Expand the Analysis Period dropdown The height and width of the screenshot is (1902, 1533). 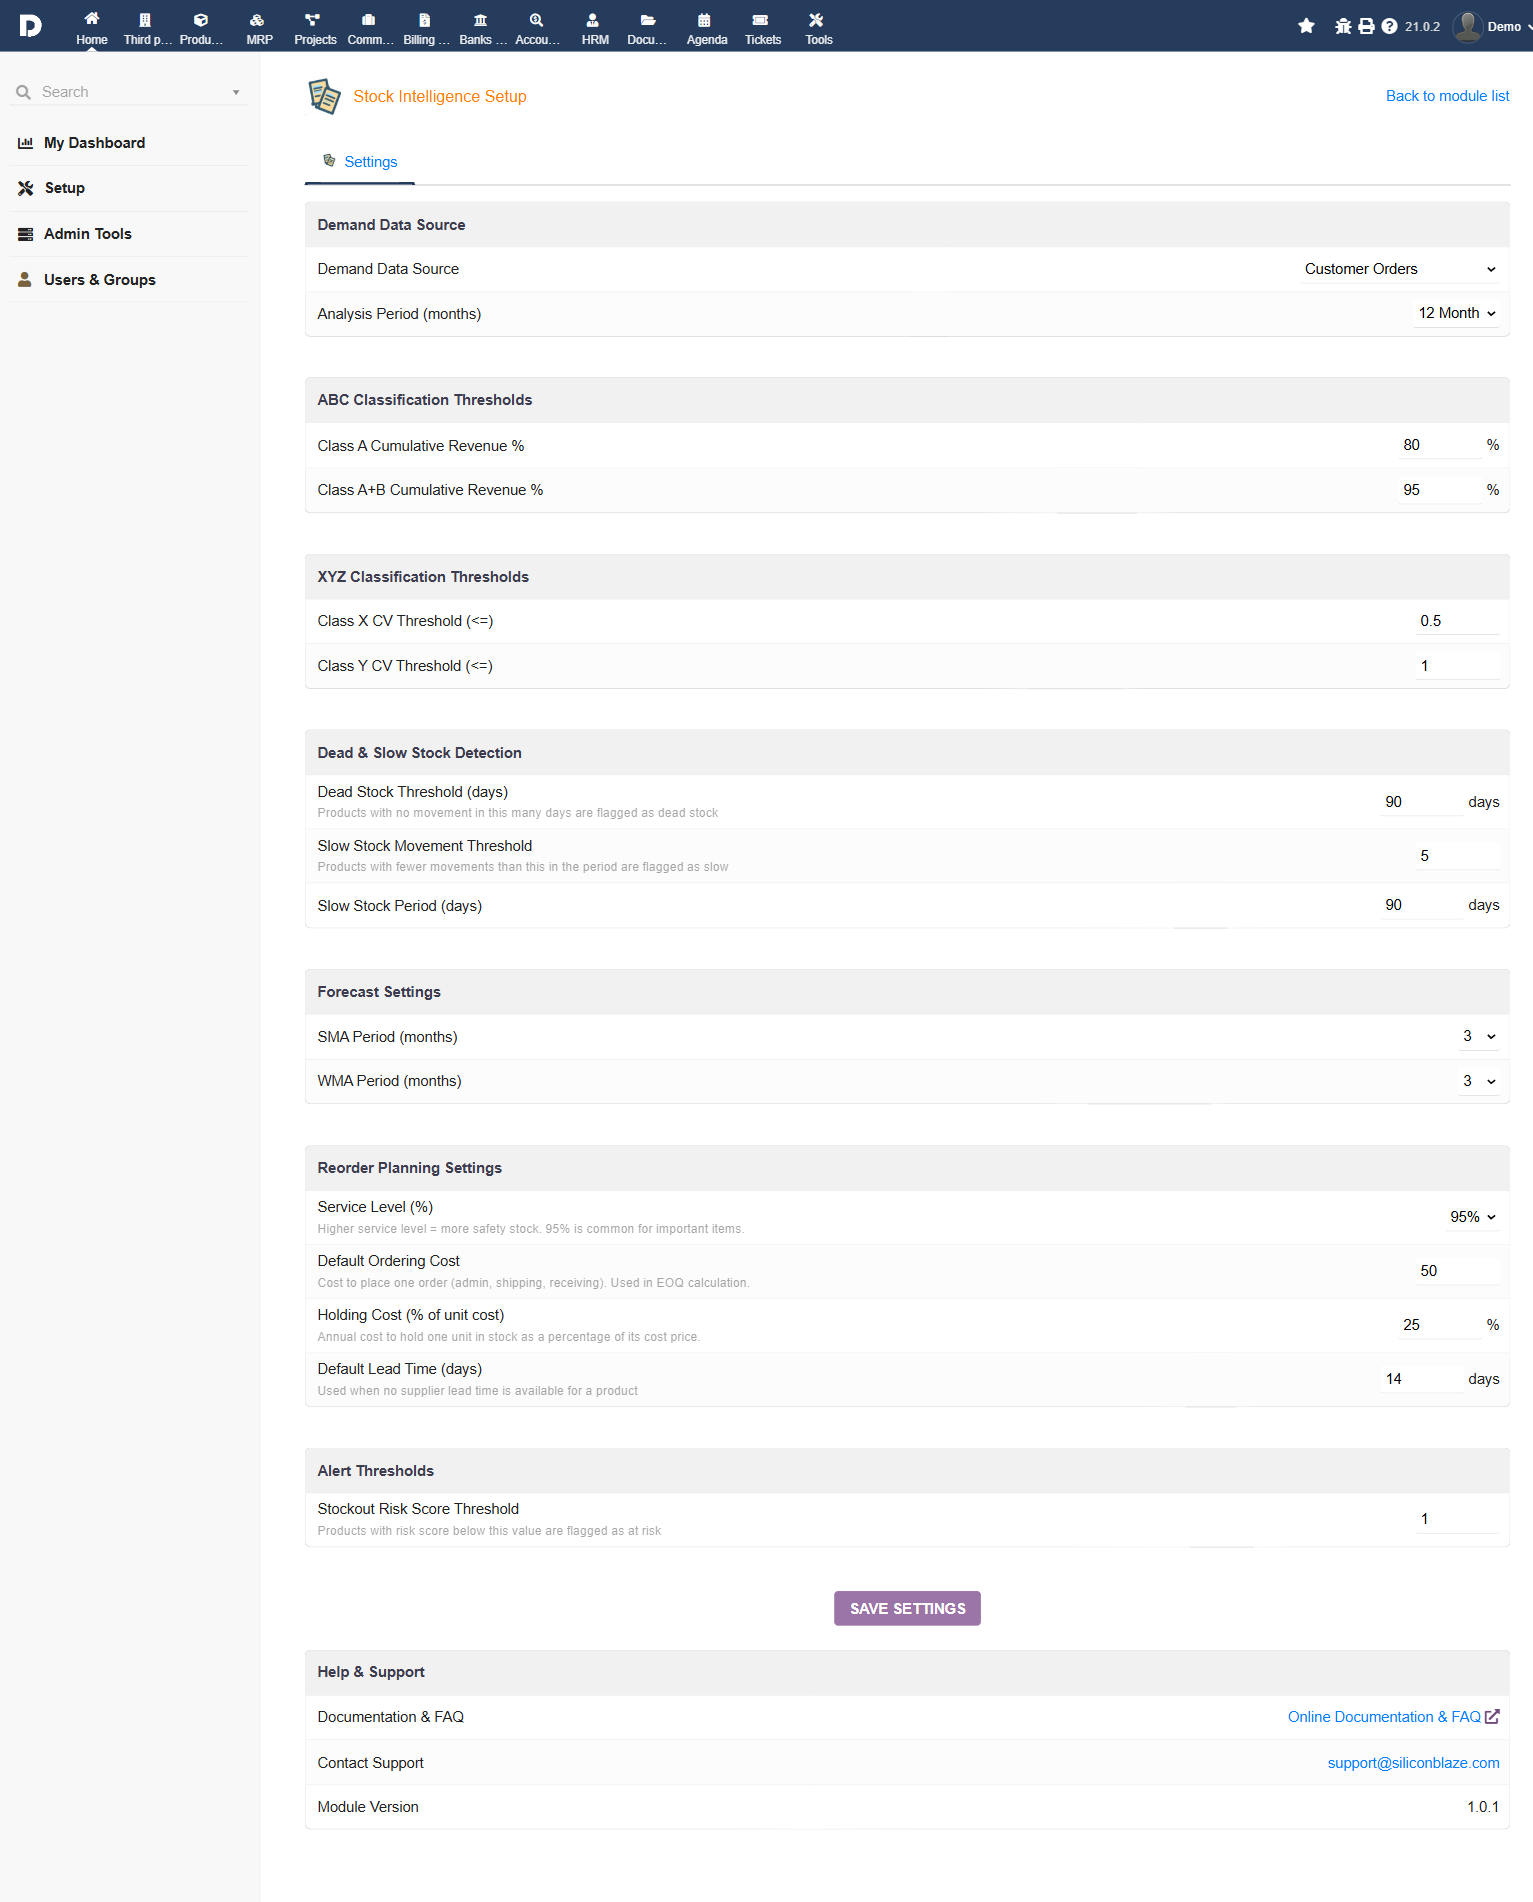click(x=1456, y=313)
